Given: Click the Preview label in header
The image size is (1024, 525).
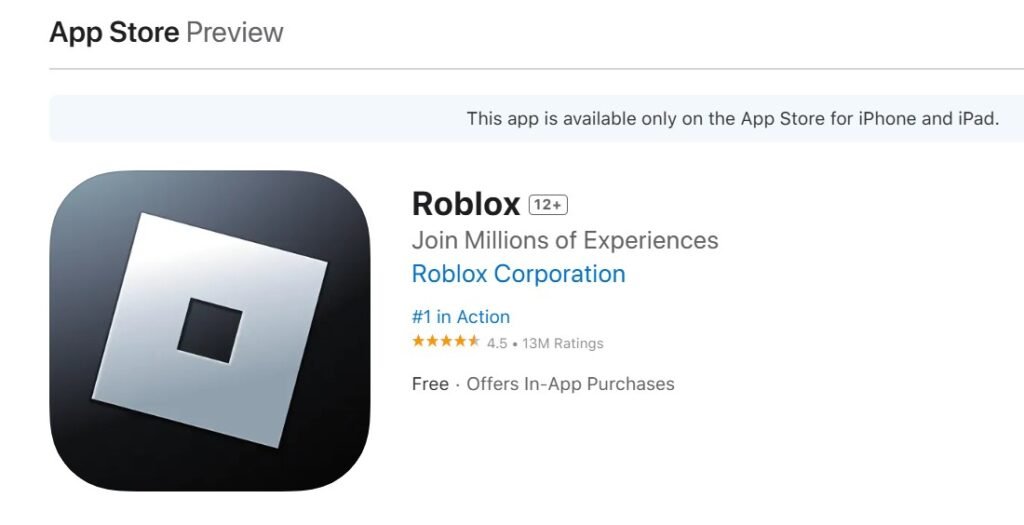Looking at the screenshot, I should (235, 32).
